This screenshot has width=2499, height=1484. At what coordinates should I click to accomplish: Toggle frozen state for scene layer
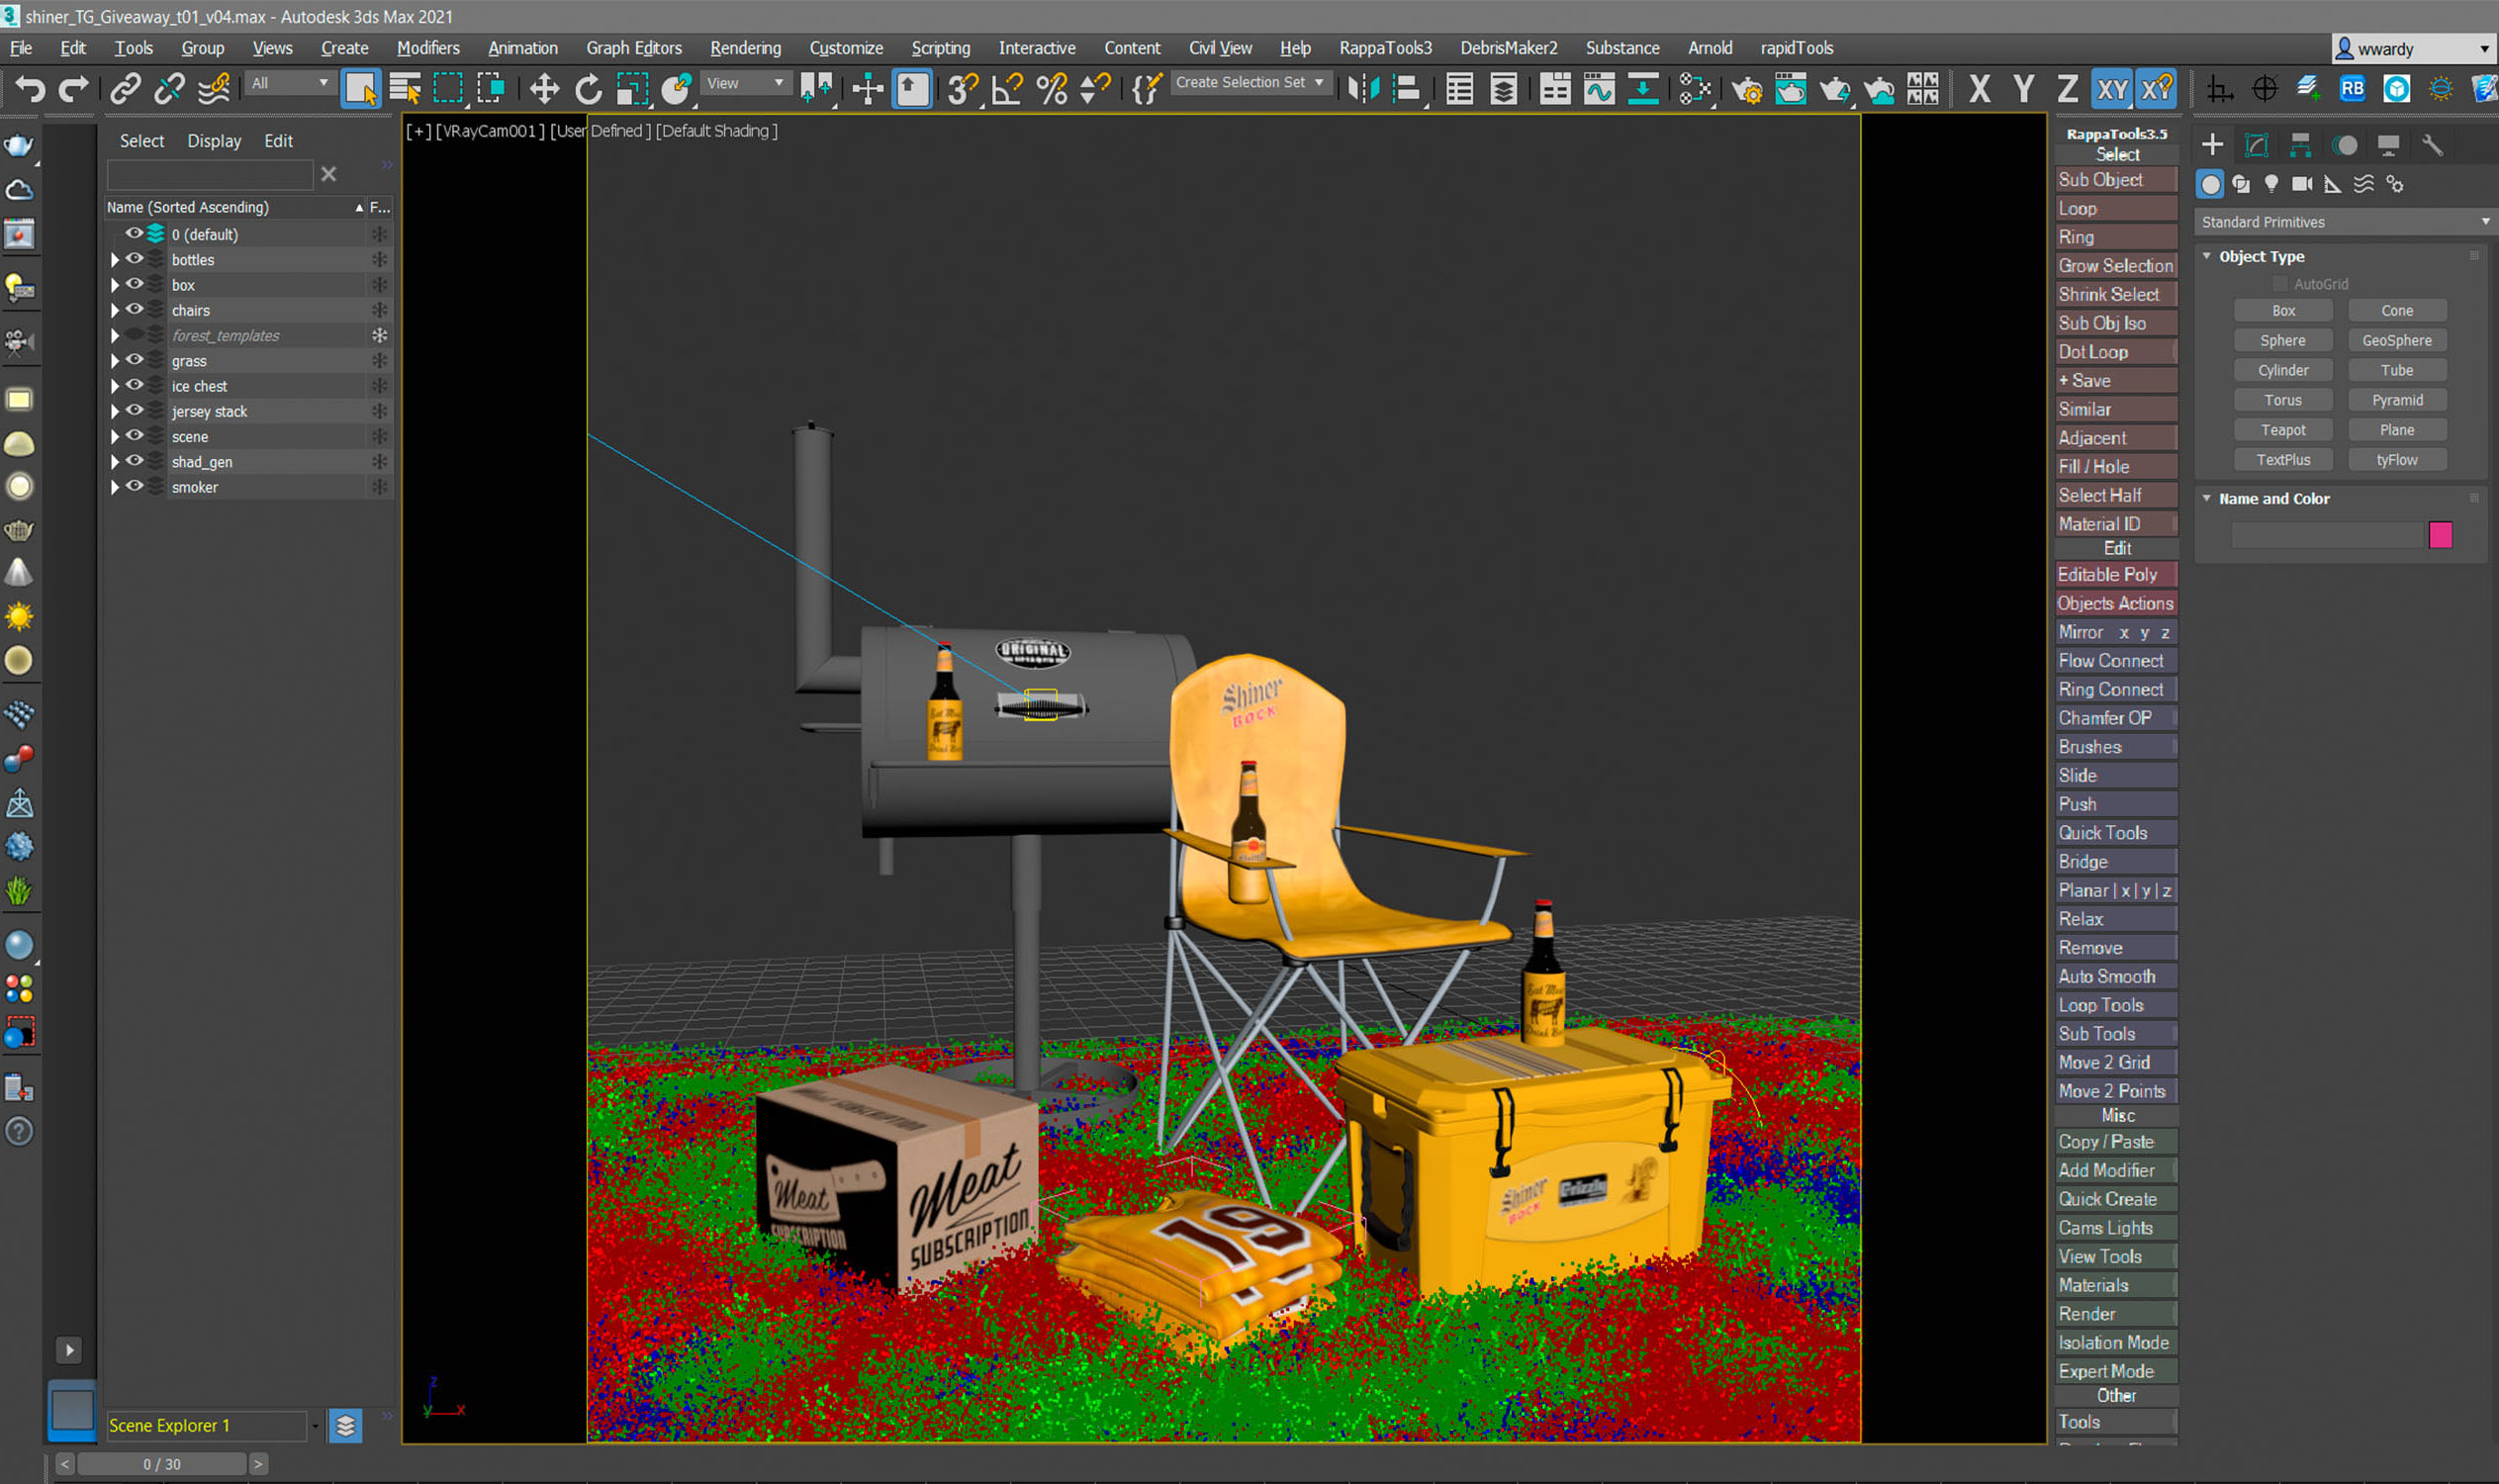[379, 436]
